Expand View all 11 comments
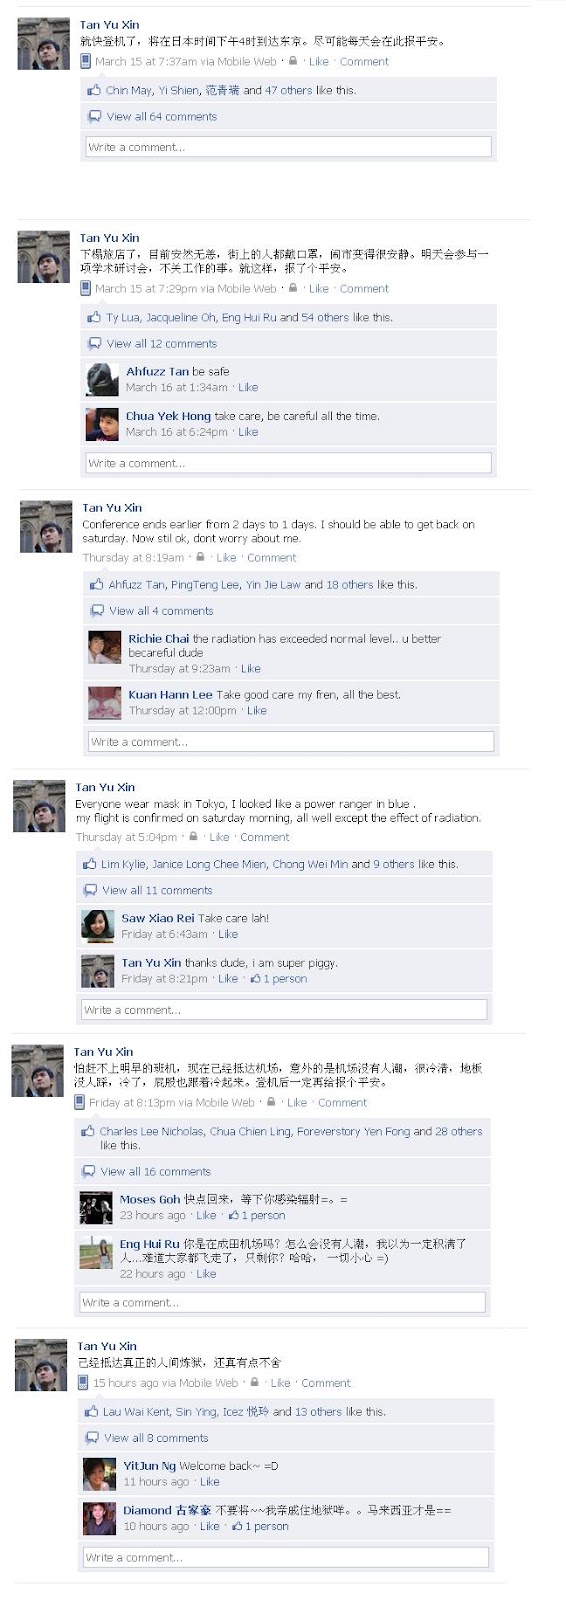Screen dimensions: 566x1600 [x=157, y=890]
